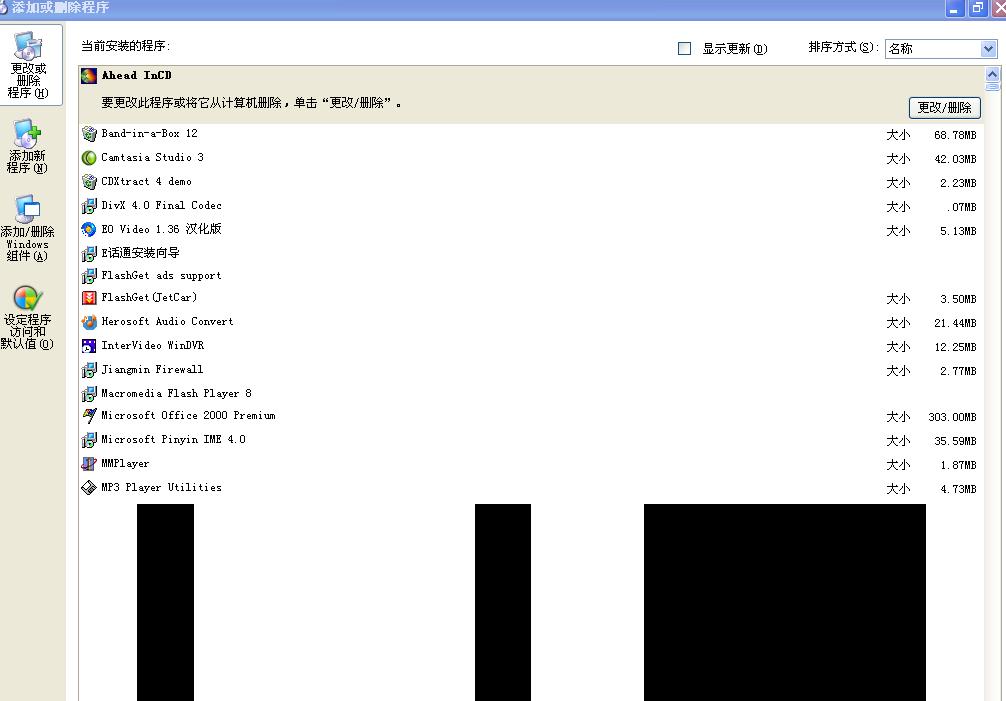Click the 303.00MB size value
1006x701 pixels.
click(952, 418)
